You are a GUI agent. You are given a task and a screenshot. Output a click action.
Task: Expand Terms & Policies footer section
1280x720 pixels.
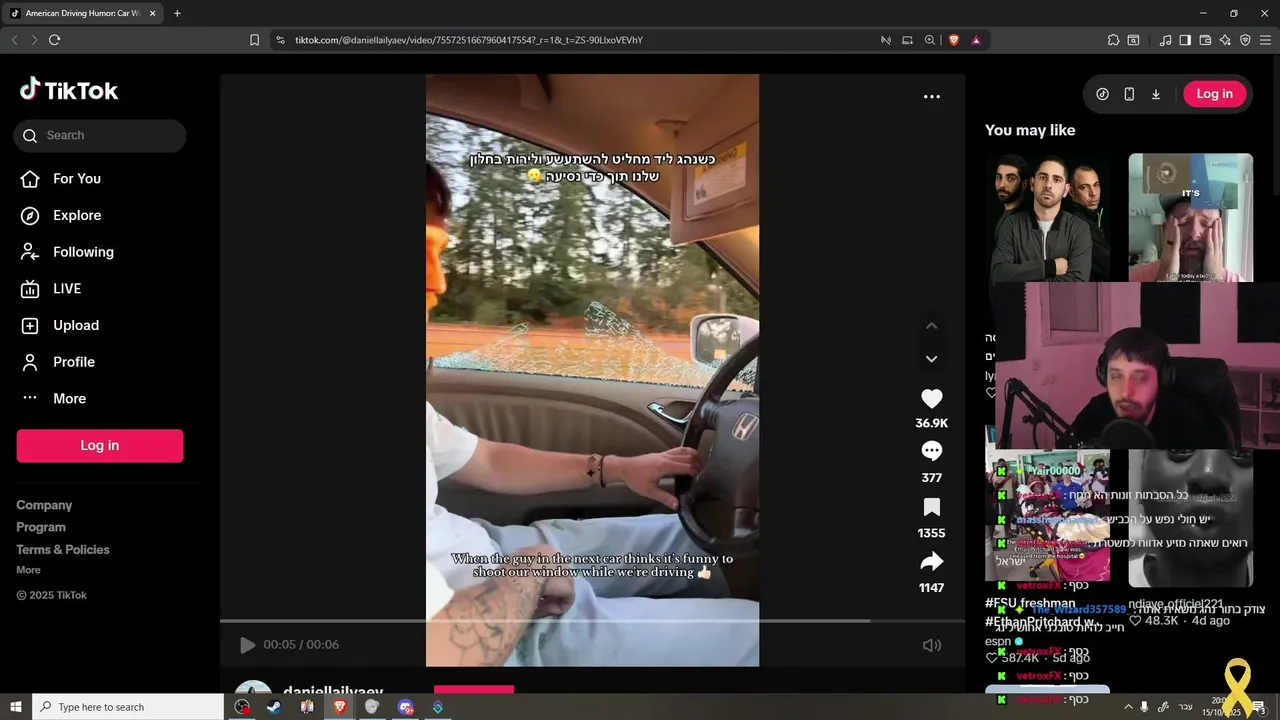(63, 549)
